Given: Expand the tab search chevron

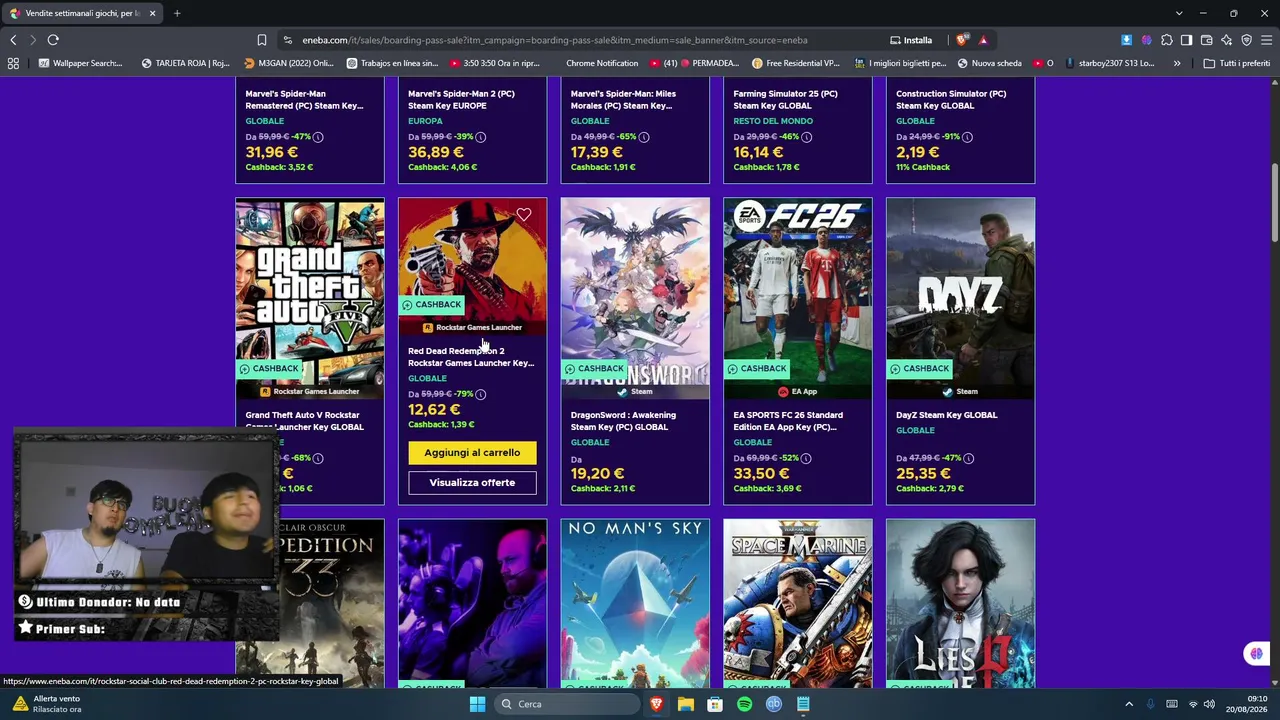Looking at the screenshot, I should [x=1179, y=13].
